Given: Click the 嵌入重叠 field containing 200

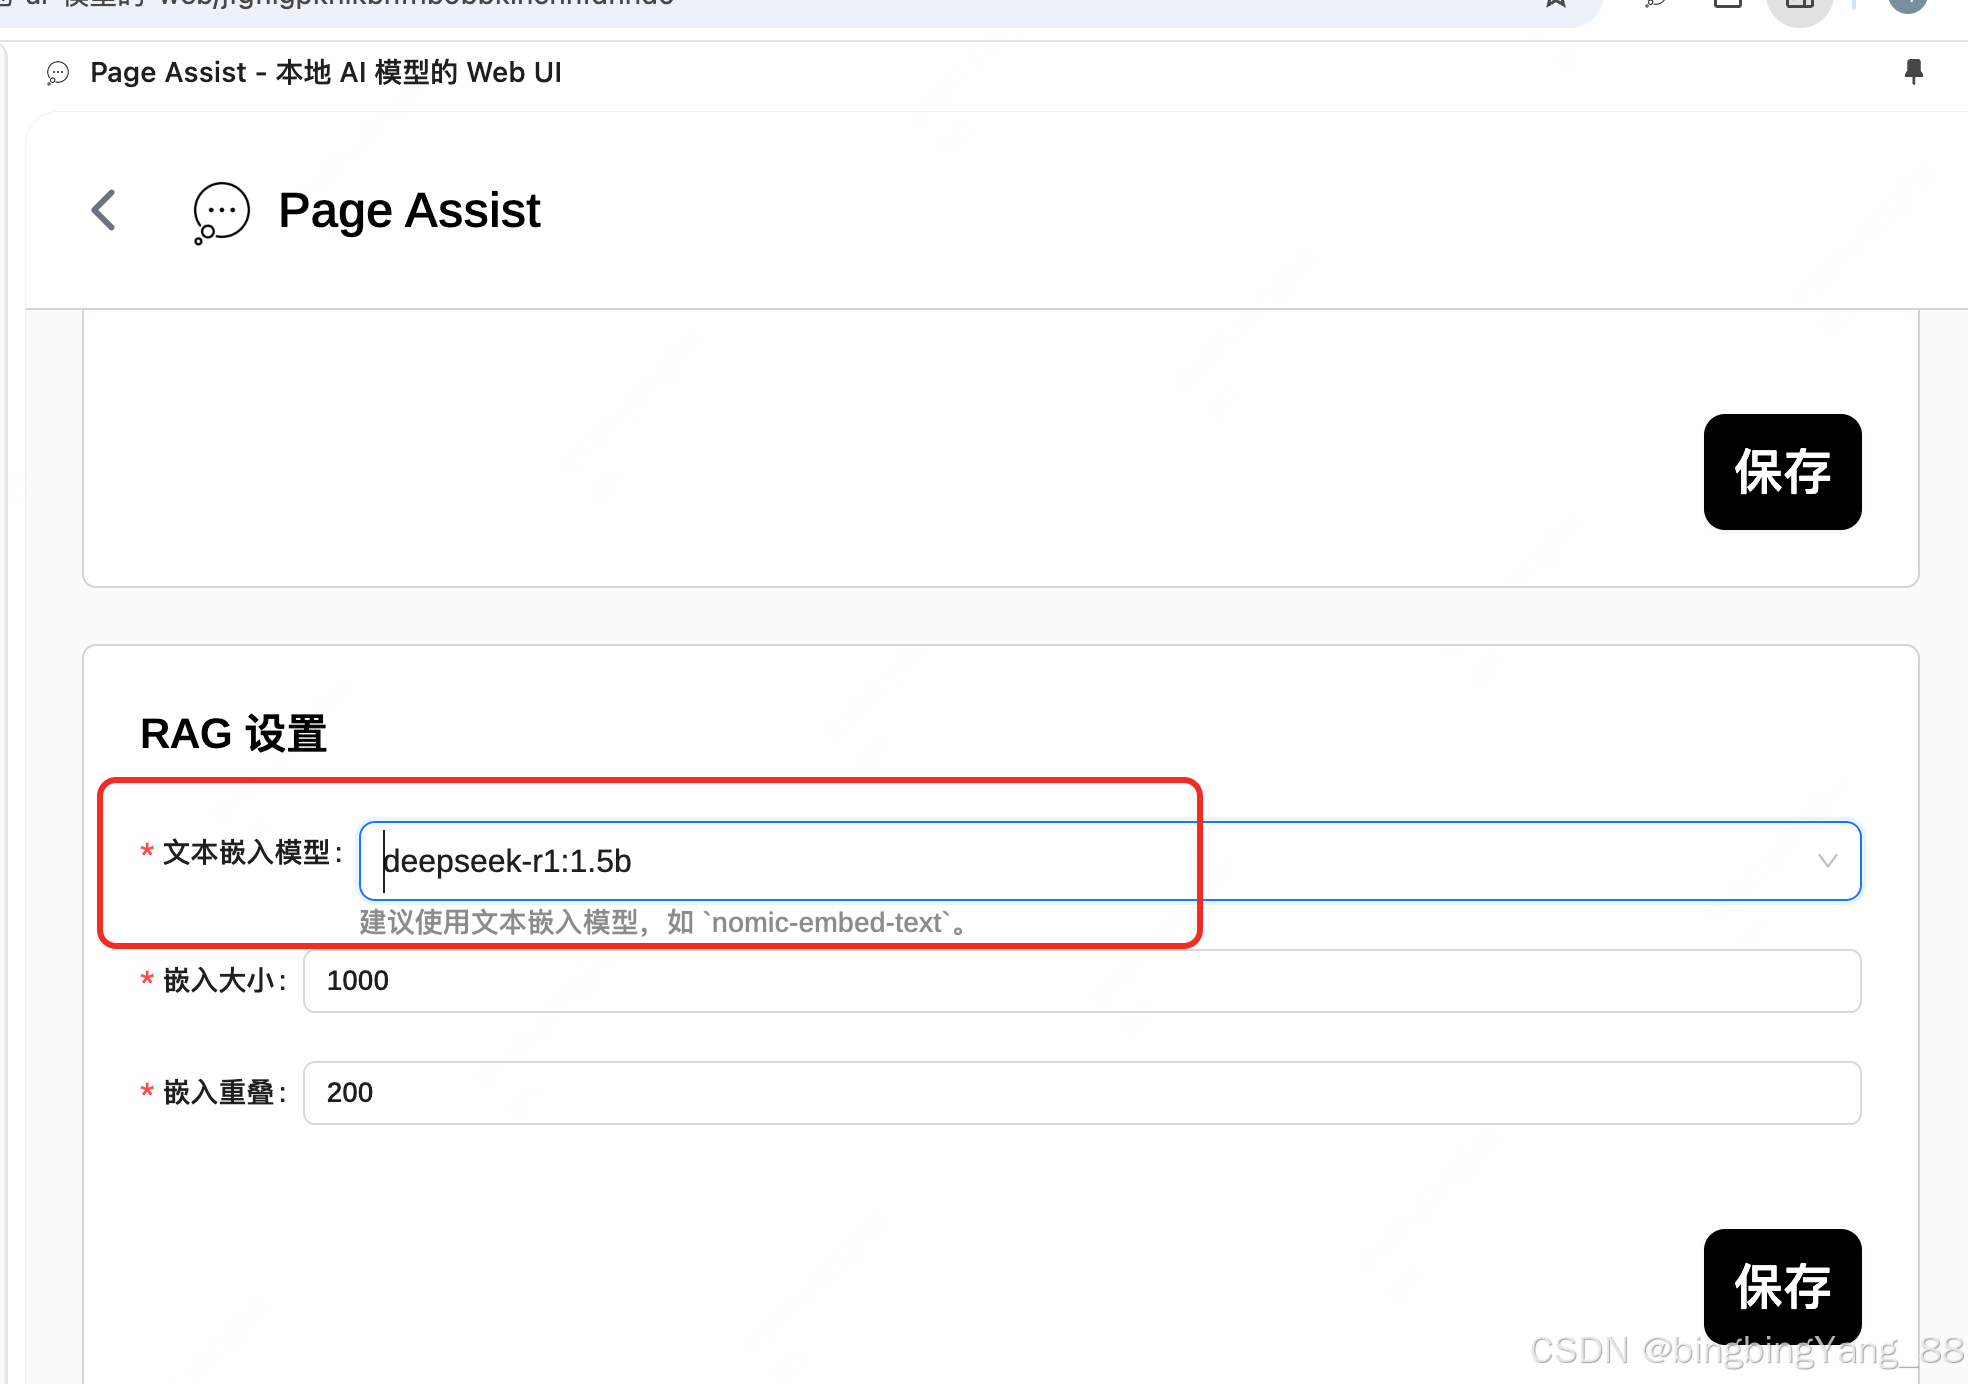Looking at the screenshot, I should pos(1080,1093).
